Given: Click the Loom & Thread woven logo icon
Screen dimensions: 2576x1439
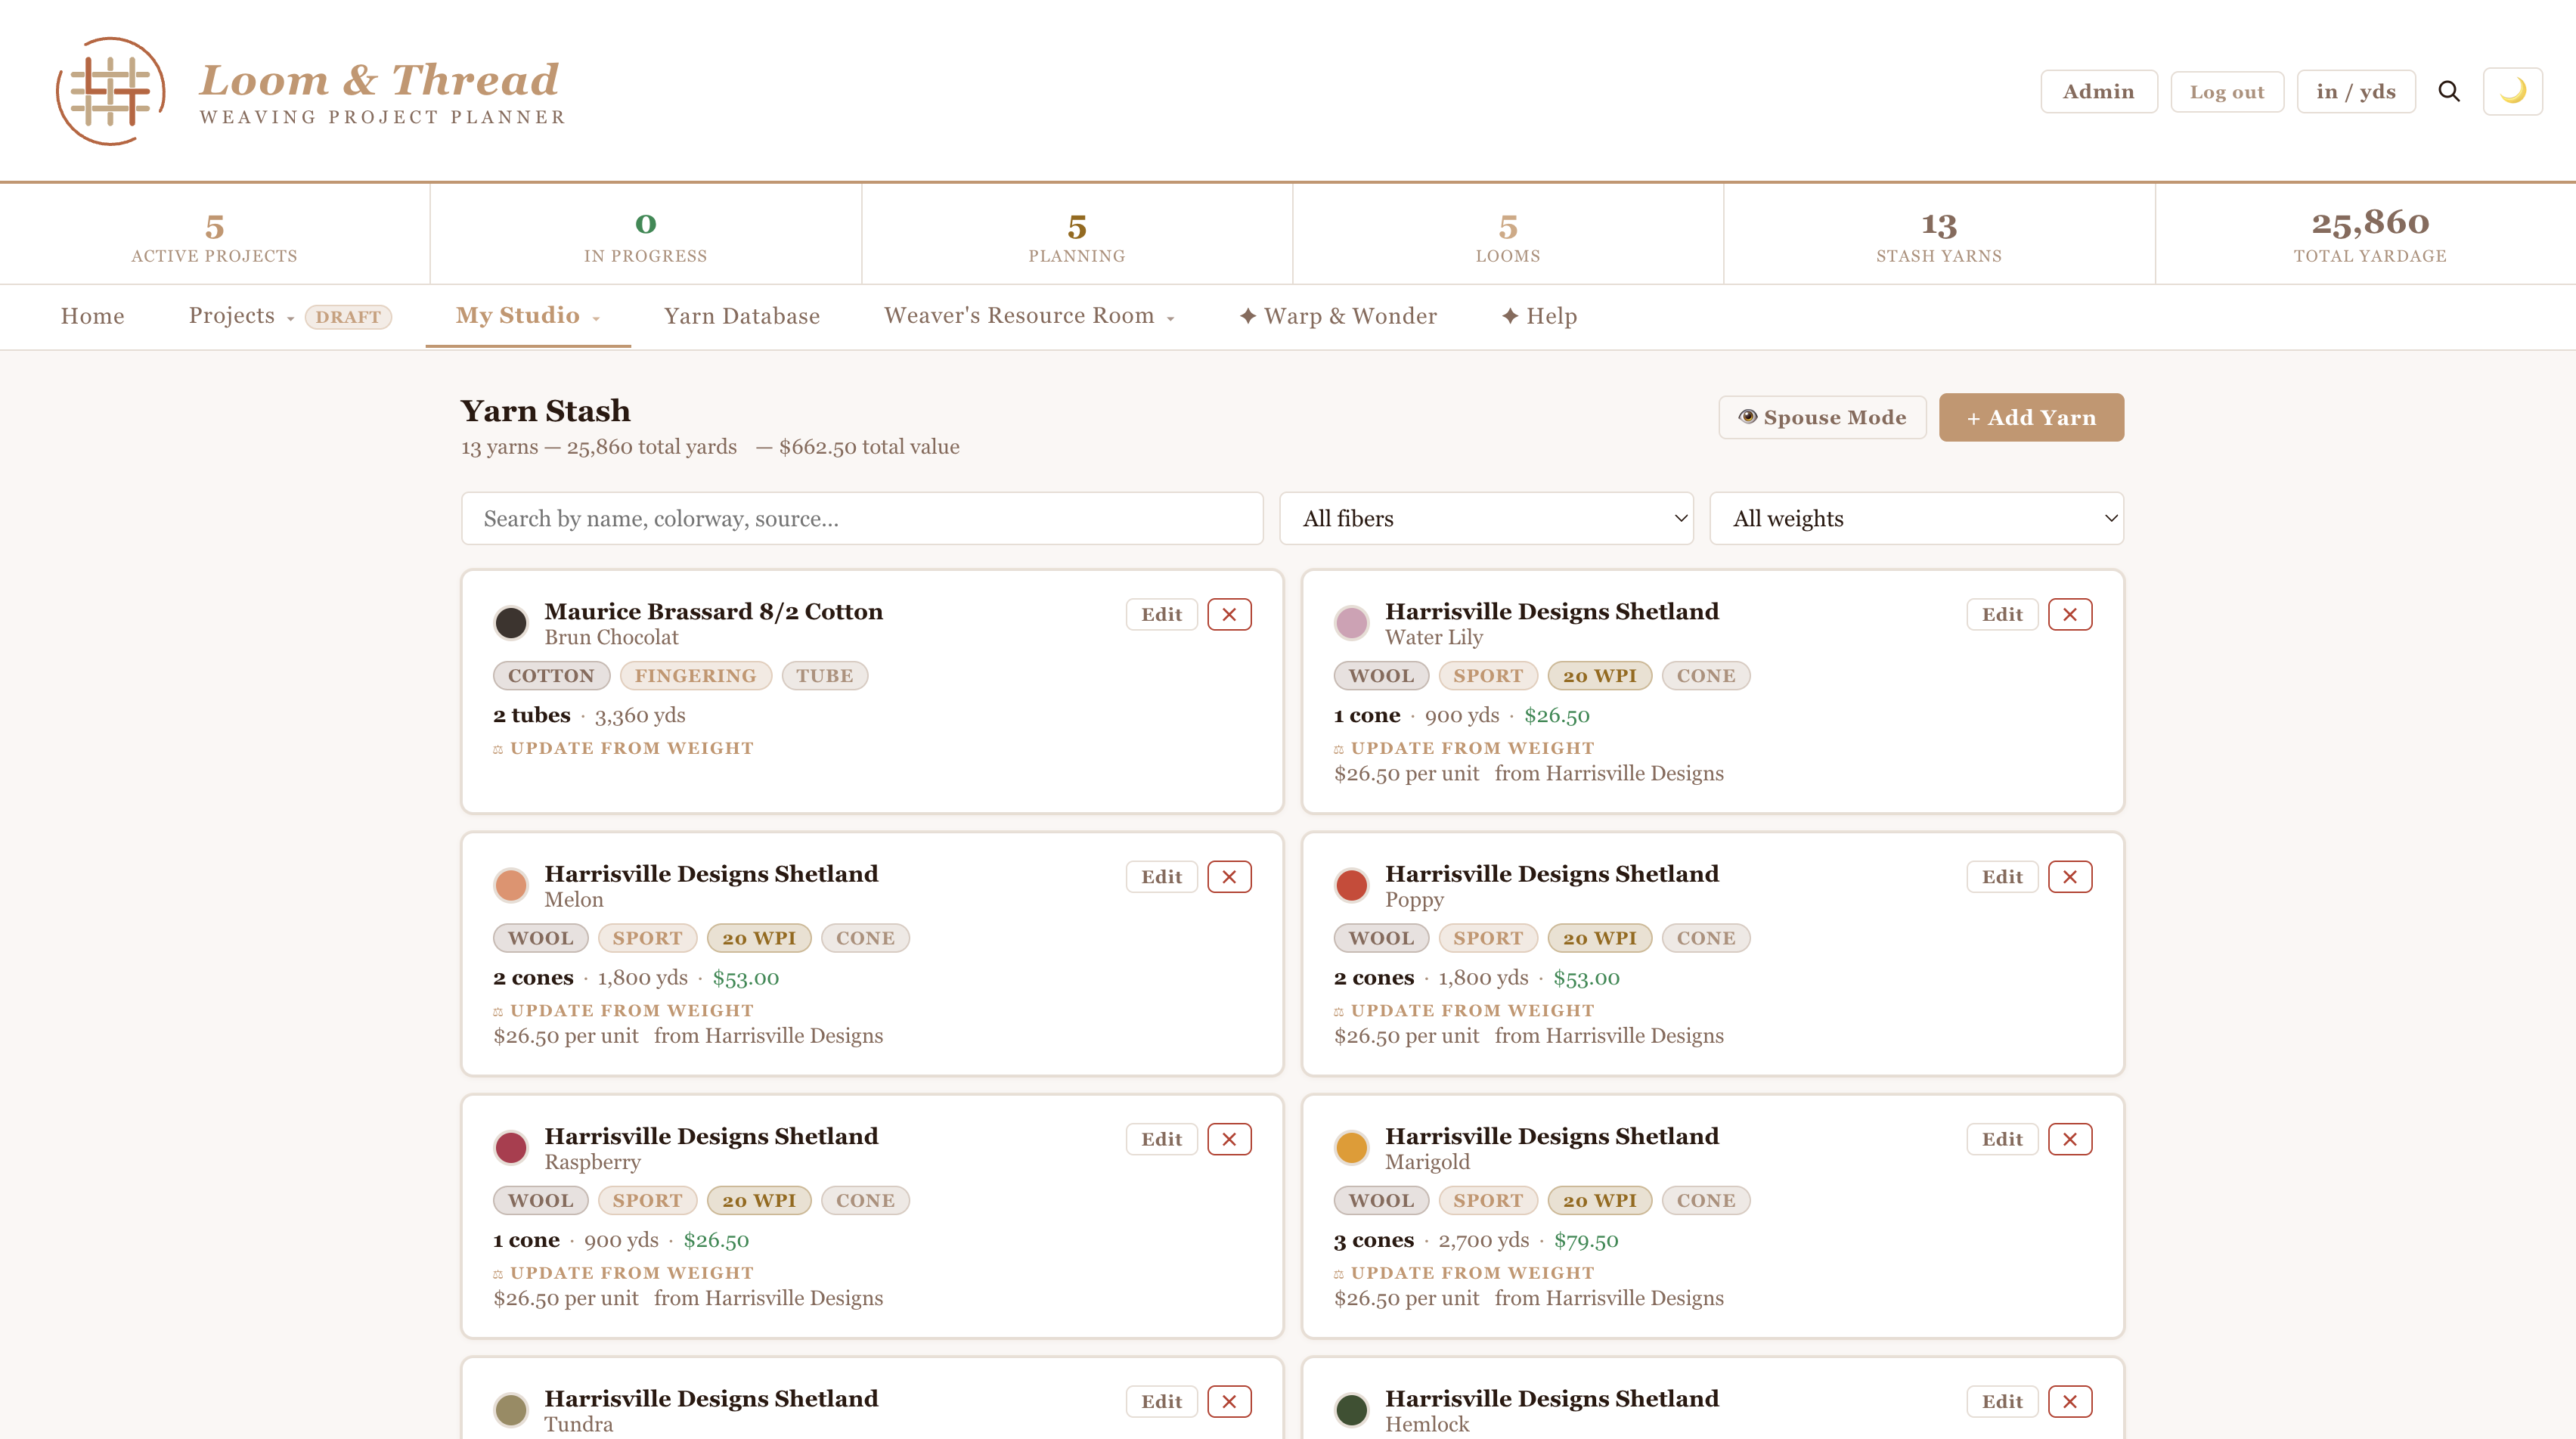Looking at the screenshot, I should coord(110,91).
